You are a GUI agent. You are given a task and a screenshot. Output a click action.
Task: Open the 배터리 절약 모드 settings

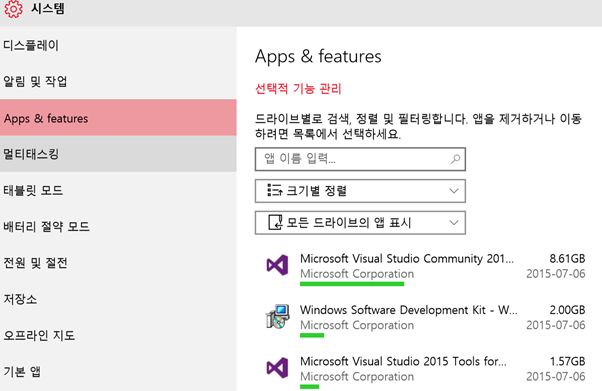(118, 226)
